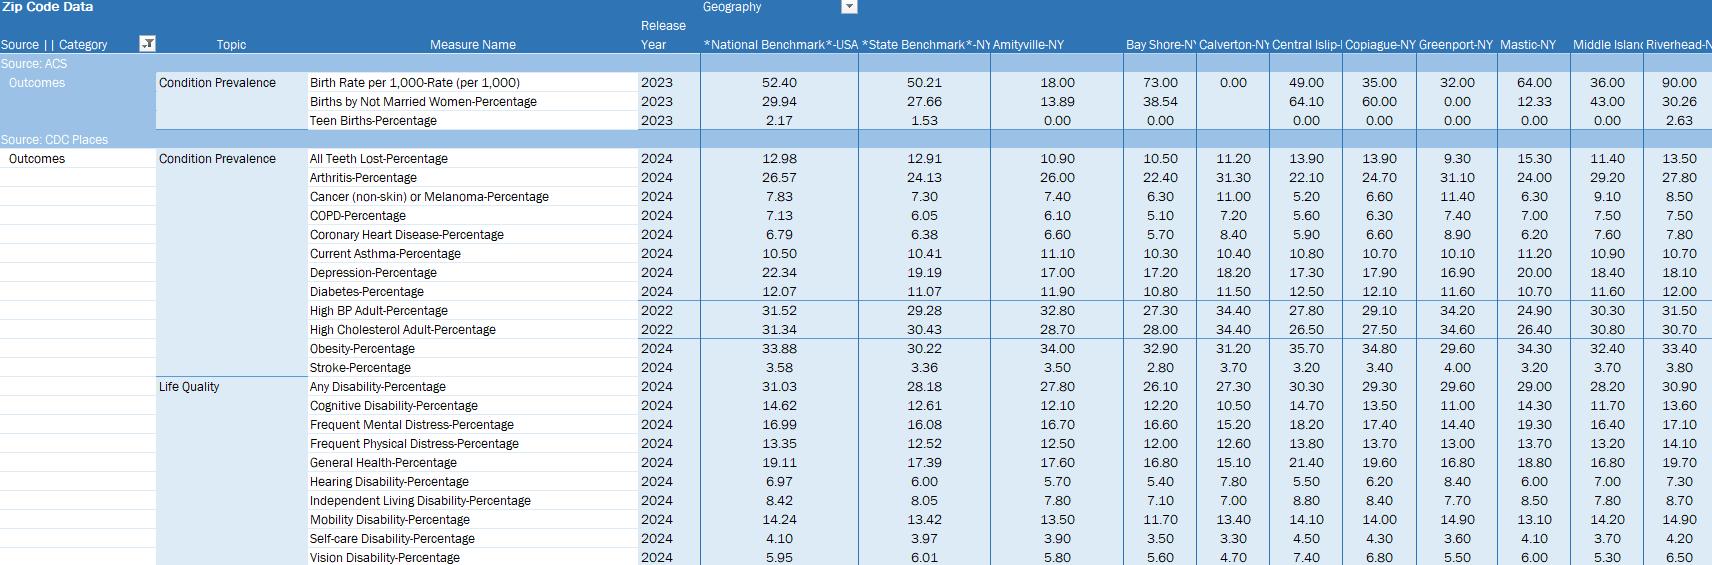The height and width of the screenshot is (565, 1712).
Task: Select 'Outcomes' under Source: CDC Places
Action: click(x=37, y=159)
